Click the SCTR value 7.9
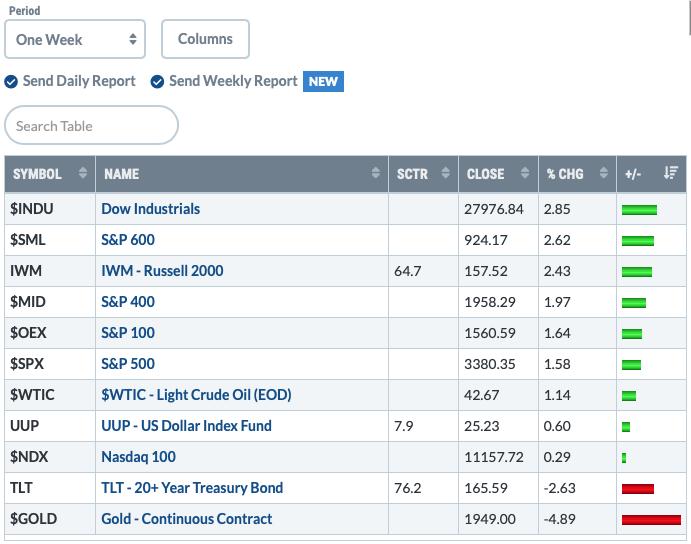The image size is (691, 544). click(403, 426)
